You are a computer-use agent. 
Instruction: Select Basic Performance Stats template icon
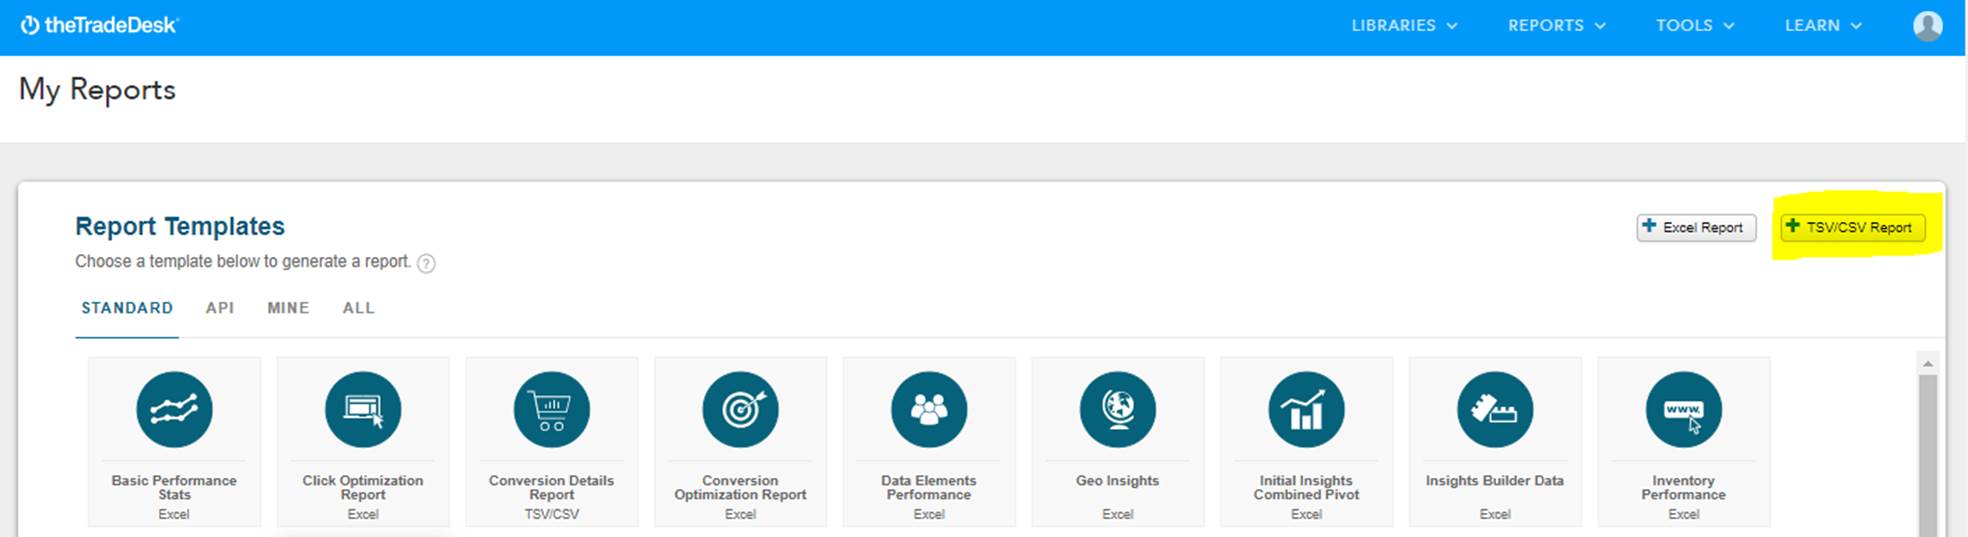click(174, 410)
